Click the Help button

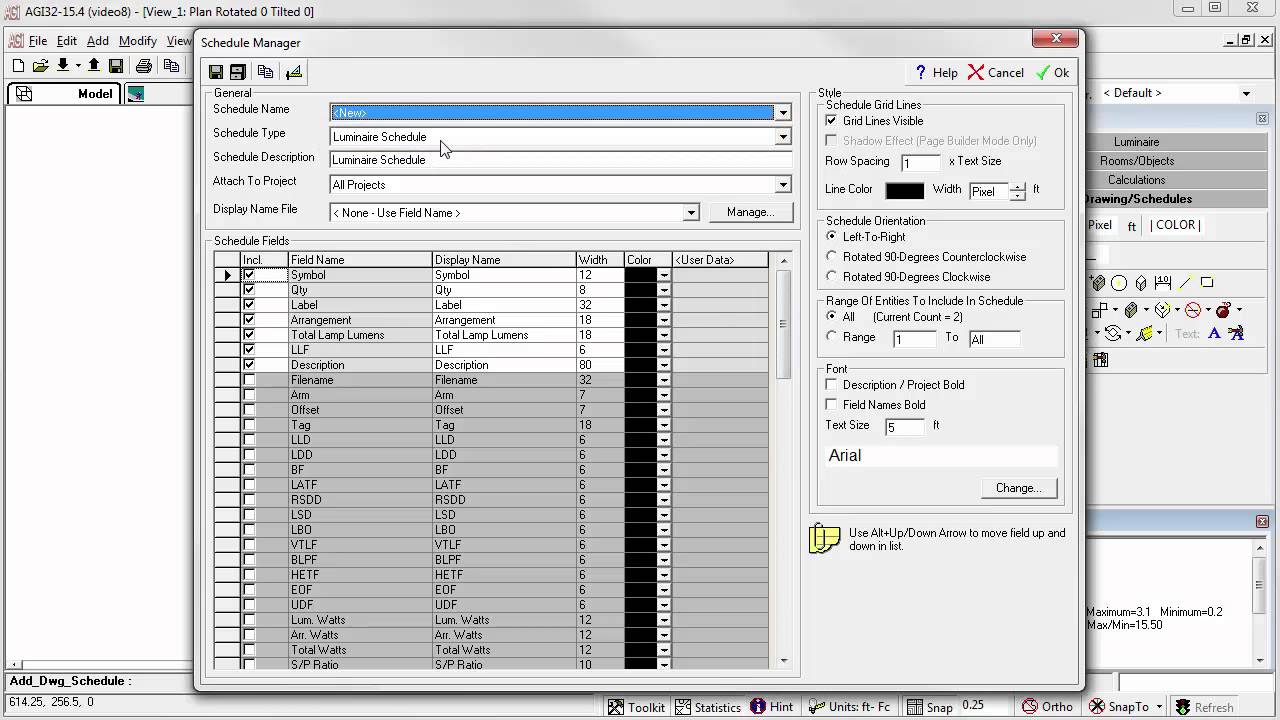click(x=936, y=73)
